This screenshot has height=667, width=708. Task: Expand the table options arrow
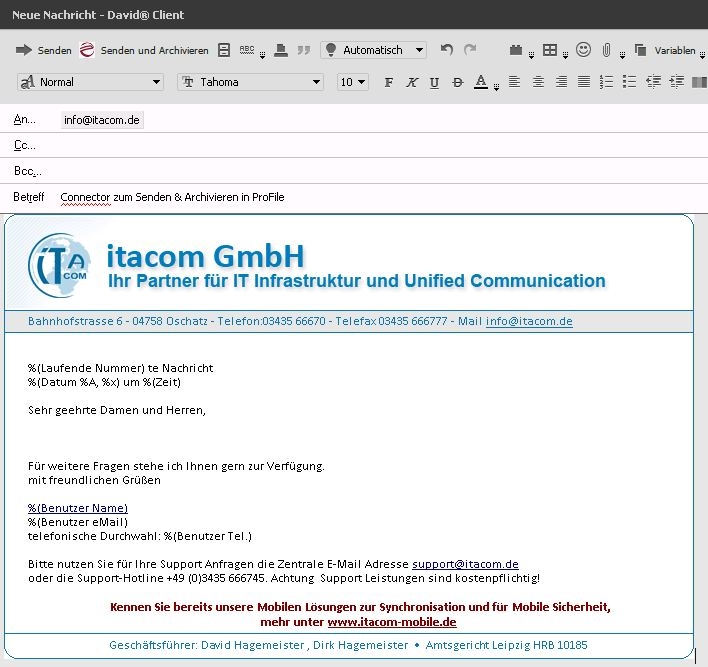pyautogui.click(x=565, y=56)
